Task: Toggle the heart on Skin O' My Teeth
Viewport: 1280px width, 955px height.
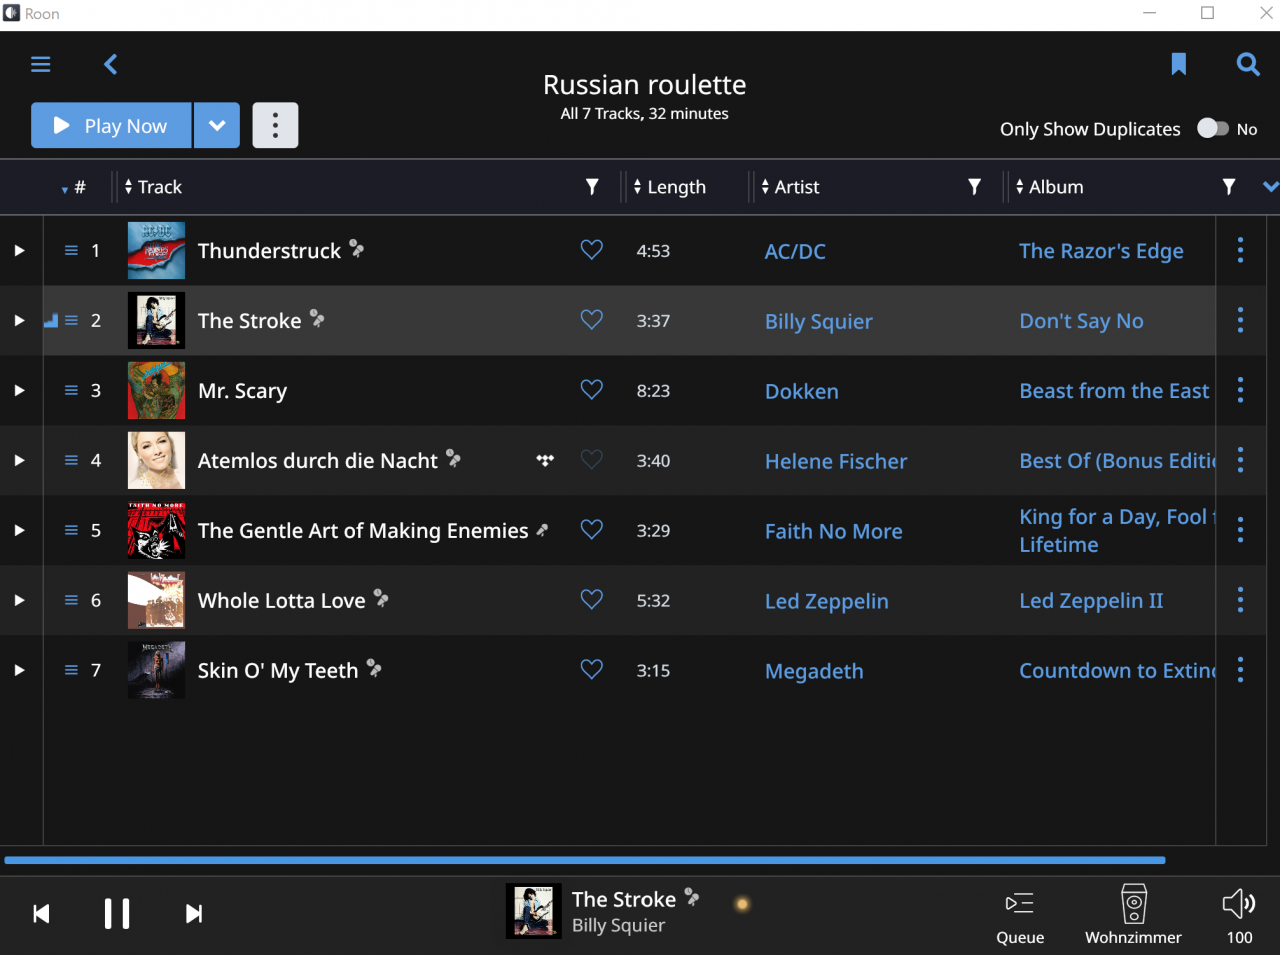Action: [592, 670]
